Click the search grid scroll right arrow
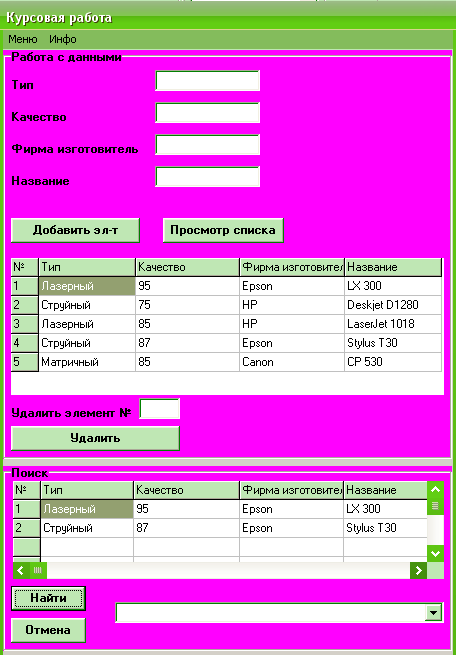Viewport: 456px width, 655px height. click(418, 570)
